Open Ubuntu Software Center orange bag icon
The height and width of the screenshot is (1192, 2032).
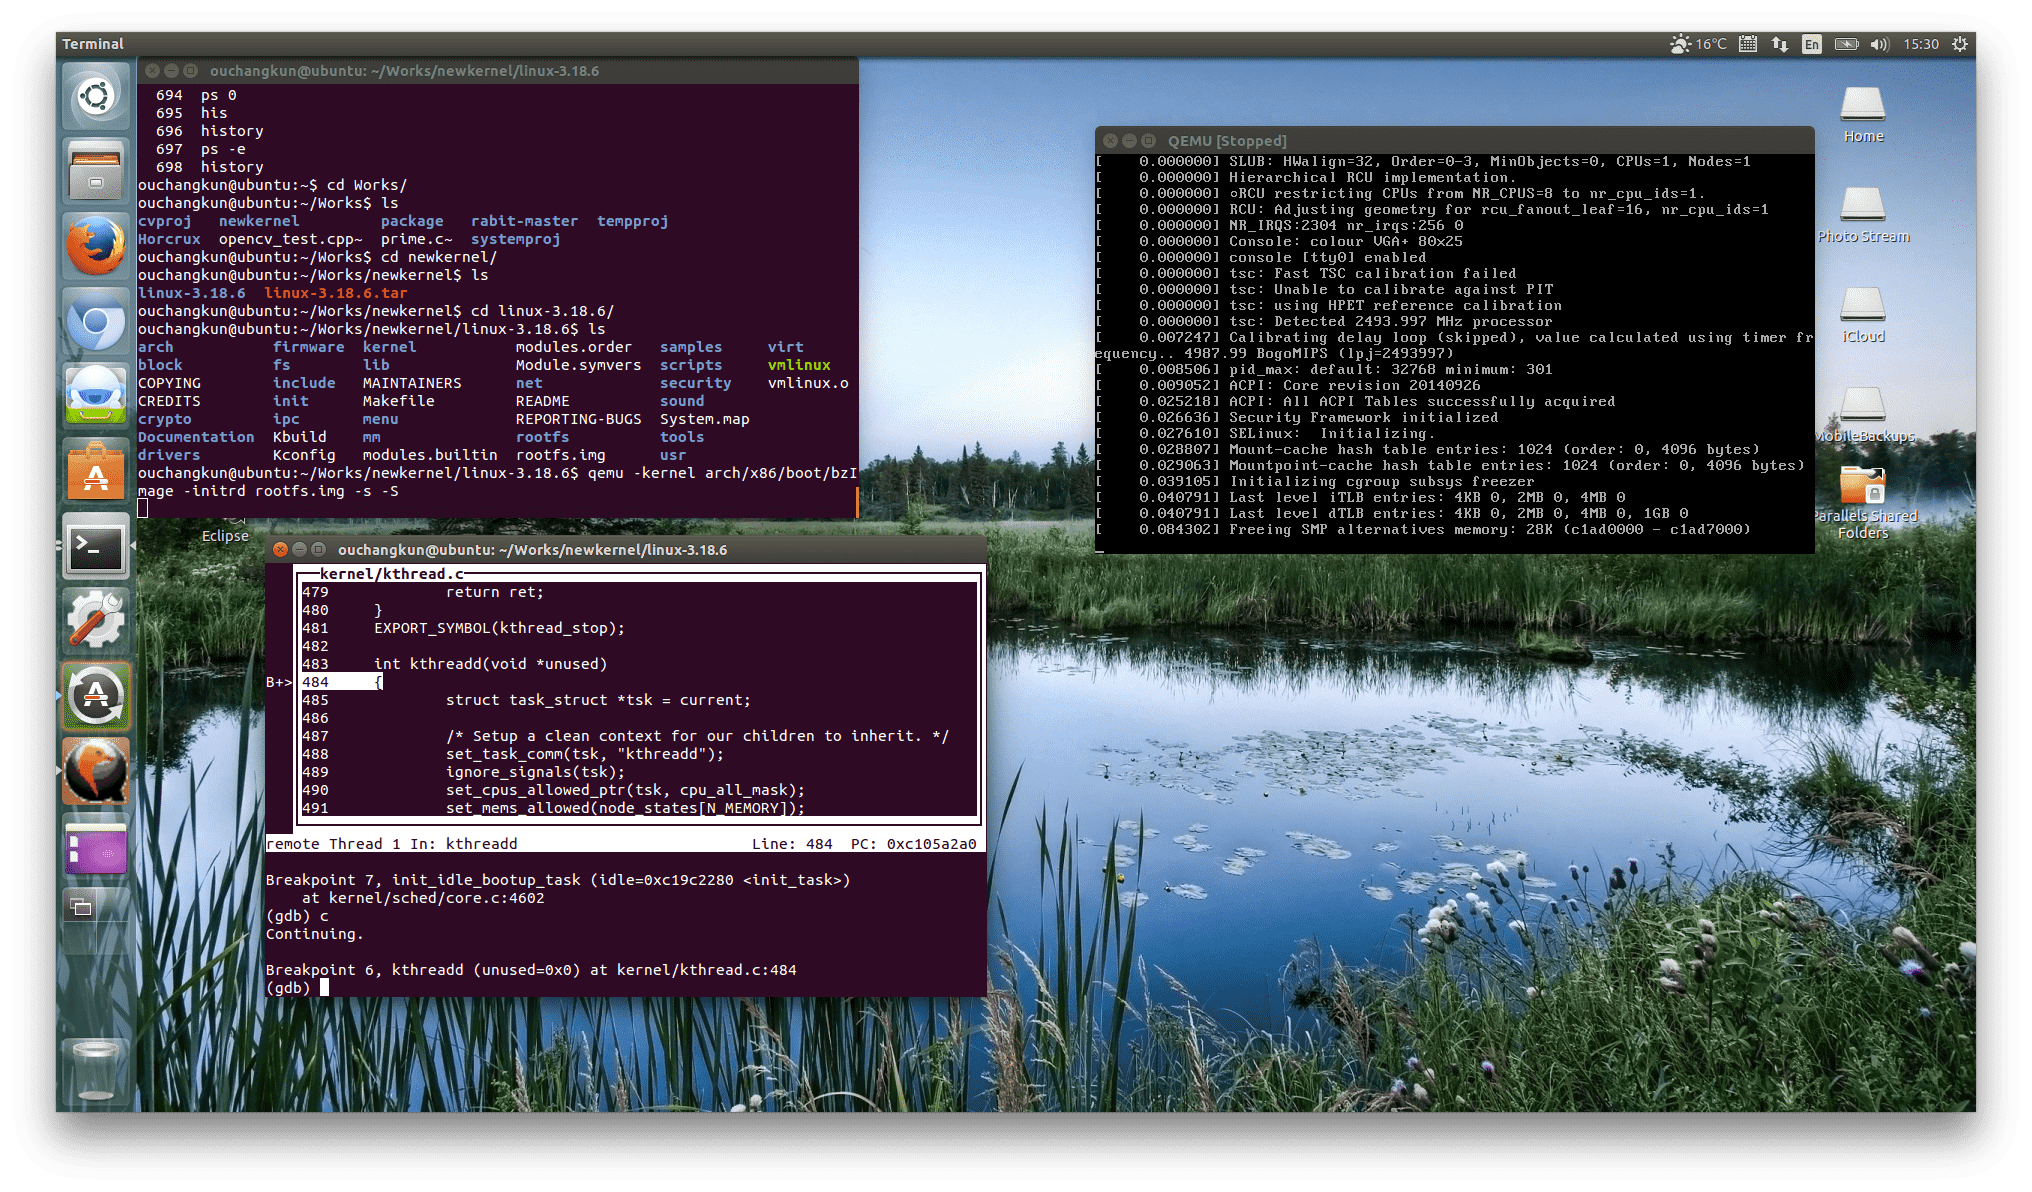pyautogui.click(x=96, y=472)
